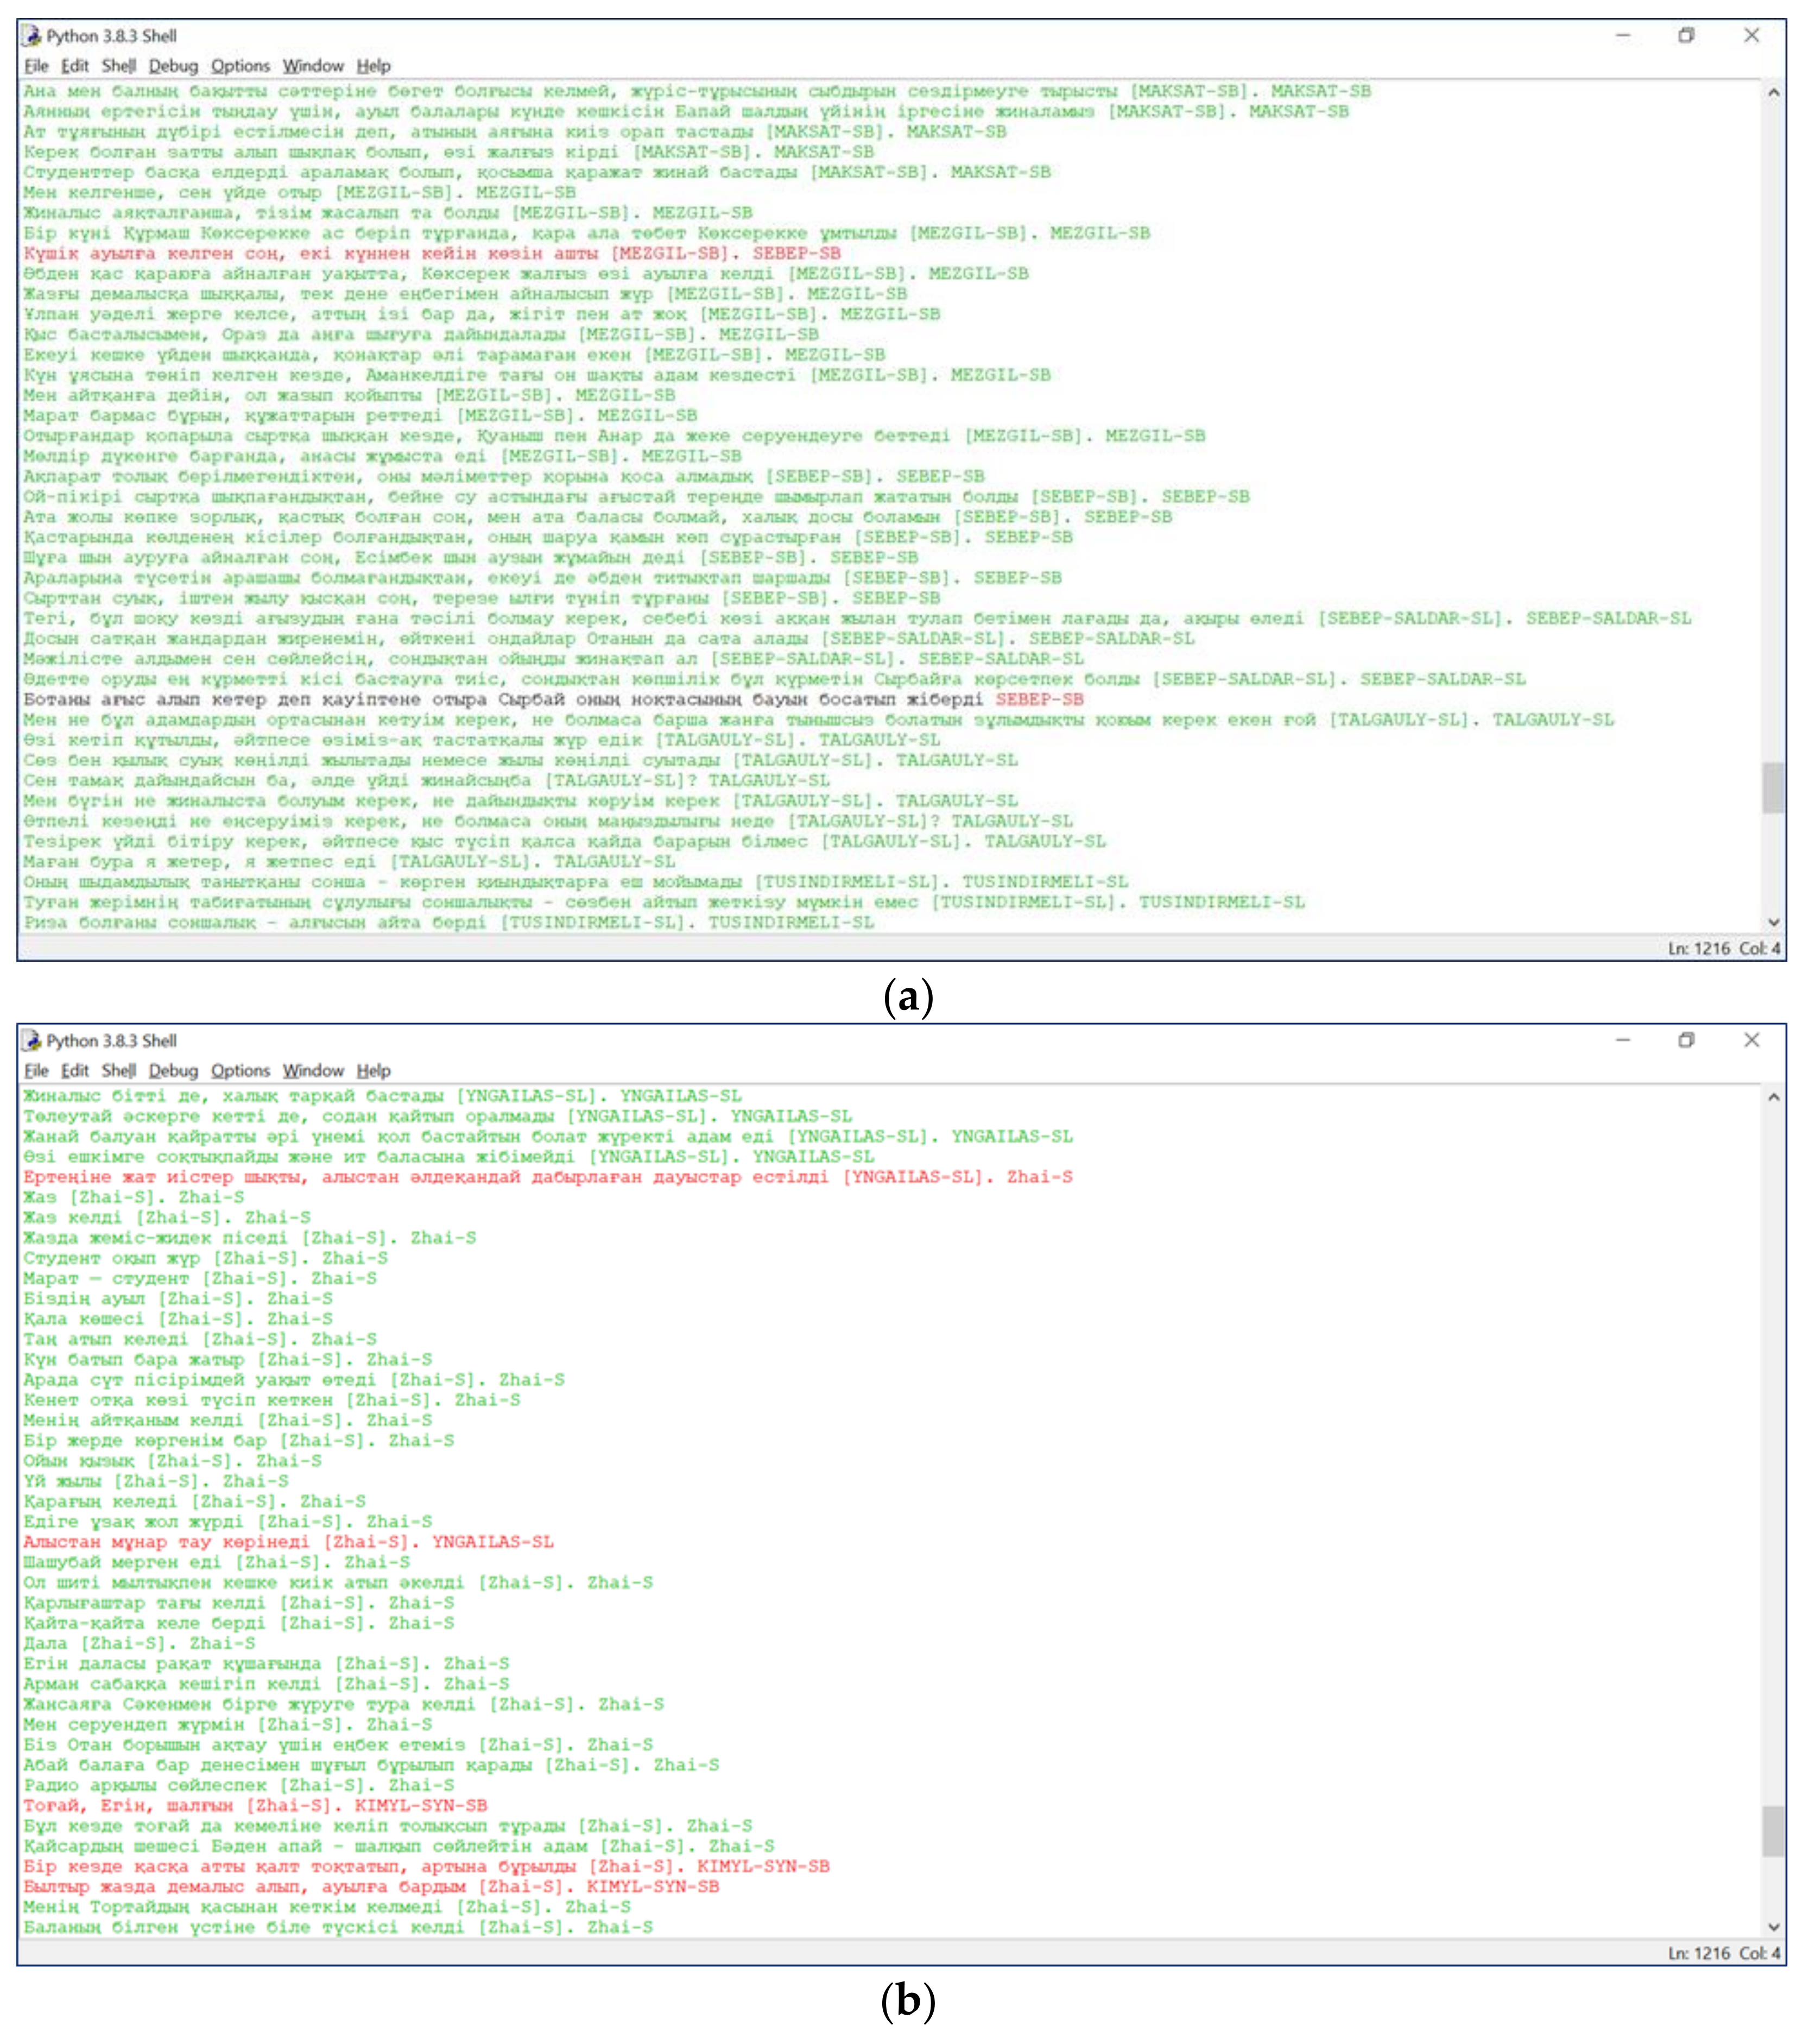
Task: Minimize the upper Python Shell window
Action: coord(1623,36)
